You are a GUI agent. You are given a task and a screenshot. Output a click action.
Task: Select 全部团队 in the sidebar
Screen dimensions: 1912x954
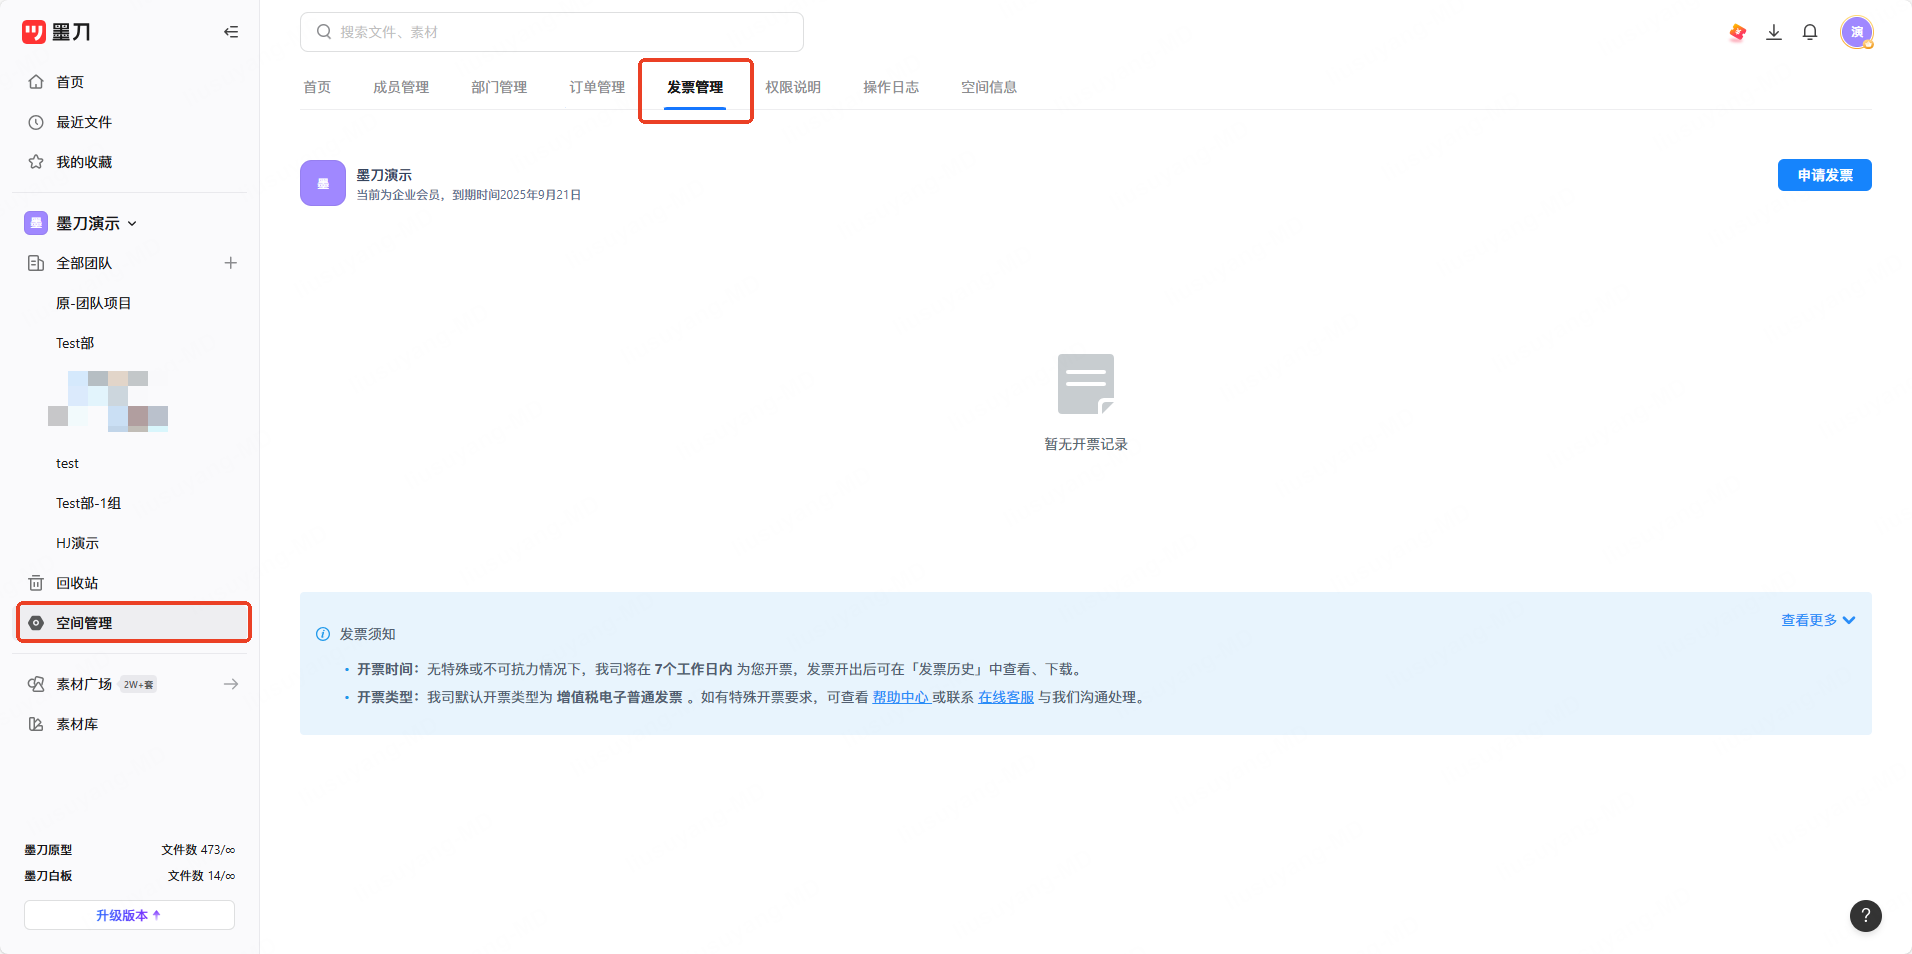84,263
